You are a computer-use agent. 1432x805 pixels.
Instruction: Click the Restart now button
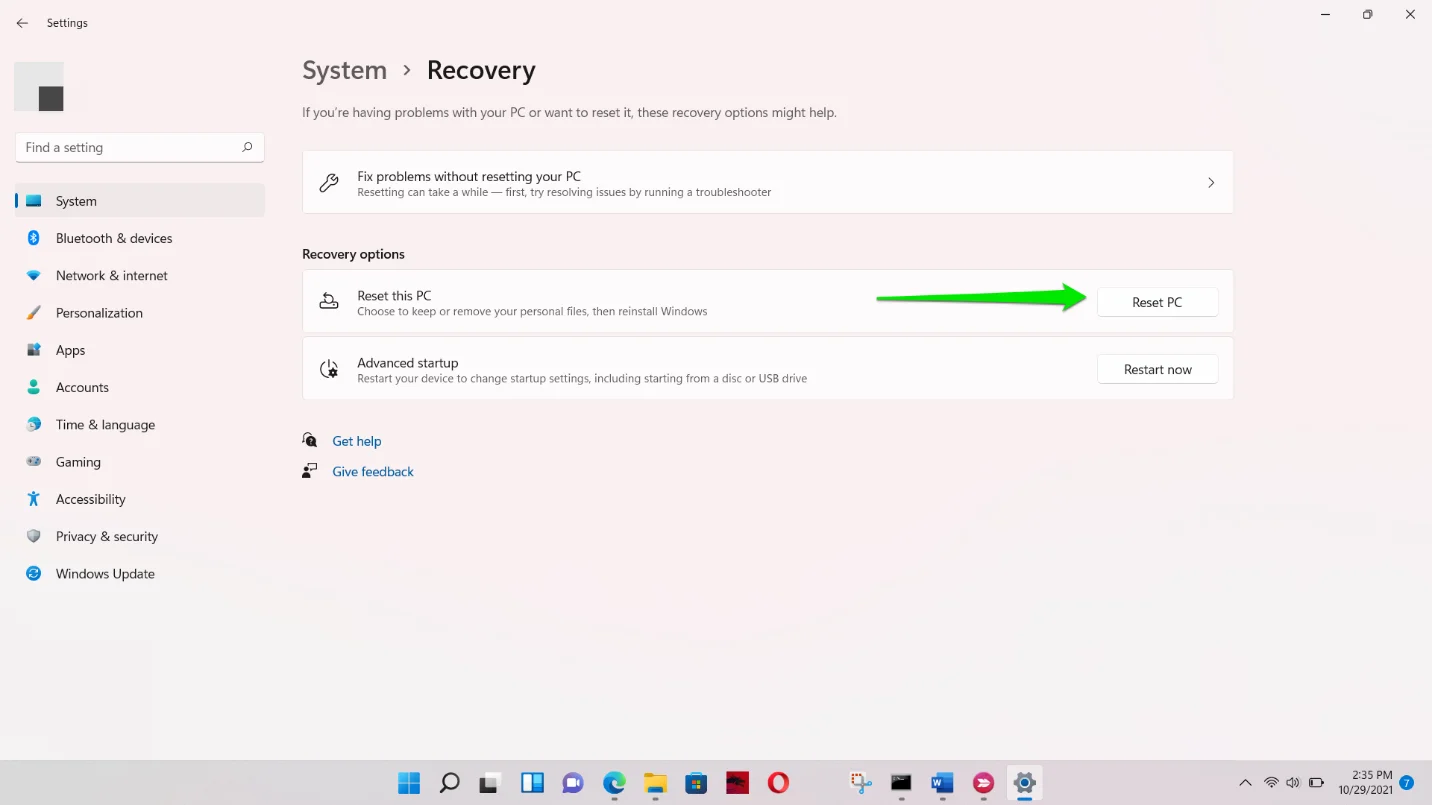click(x=1157, y=369)
